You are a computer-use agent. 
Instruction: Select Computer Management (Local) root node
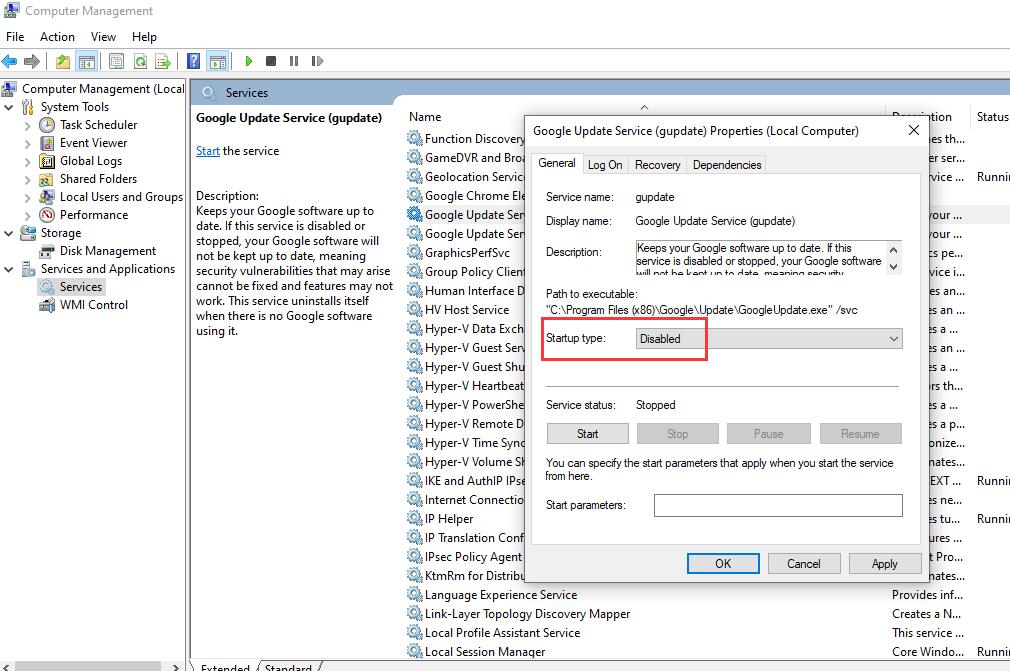(x=103, y=88)
